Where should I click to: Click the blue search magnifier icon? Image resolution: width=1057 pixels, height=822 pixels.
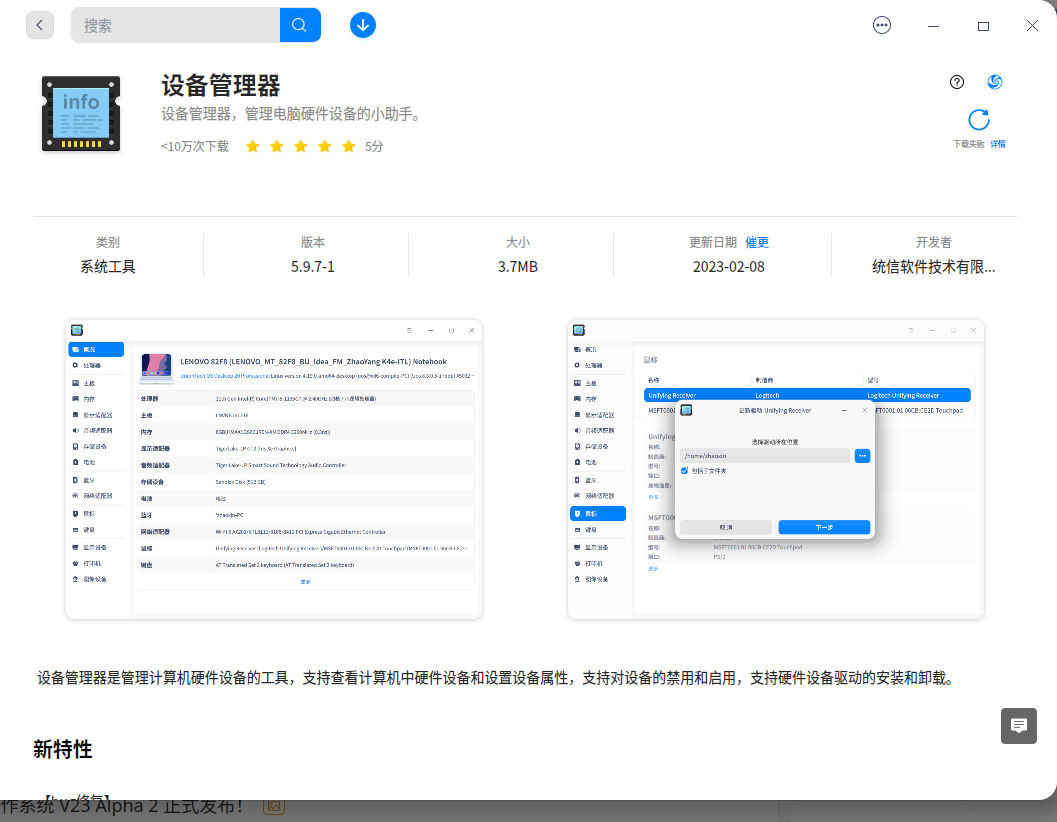pyautogui.click(x=299, y=24)
